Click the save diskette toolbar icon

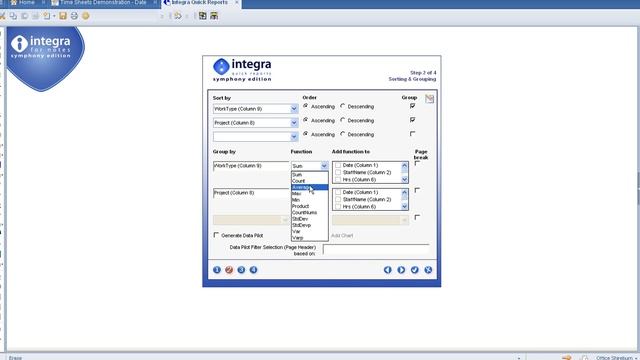tap(63, 16)
